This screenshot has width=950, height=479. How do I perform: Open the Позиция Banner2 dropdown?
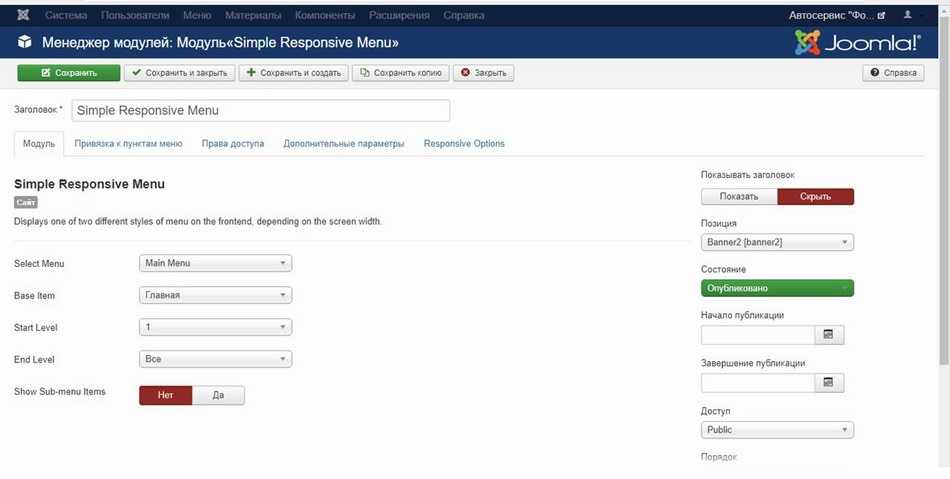[x=777, y=242]
